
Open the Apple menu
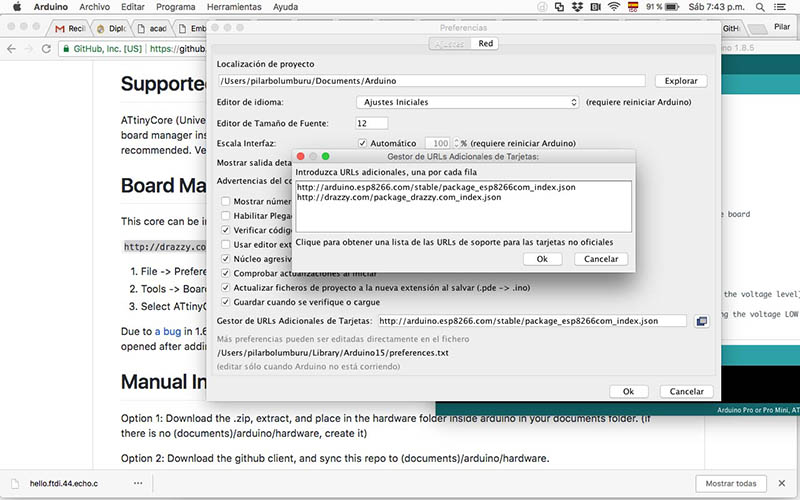pos(17,7)
